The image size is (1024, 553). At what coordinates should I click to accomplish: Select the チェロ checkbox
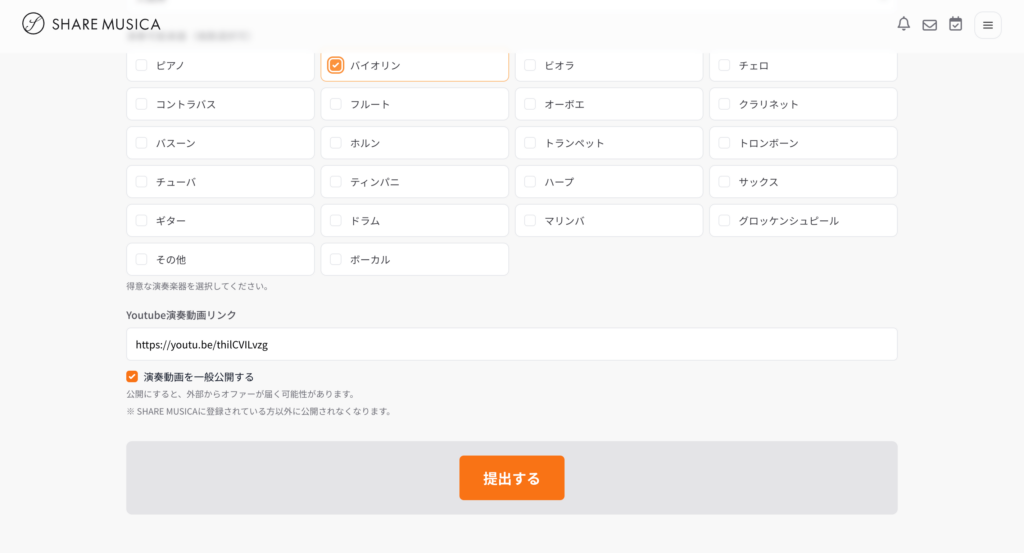point(725,65)
